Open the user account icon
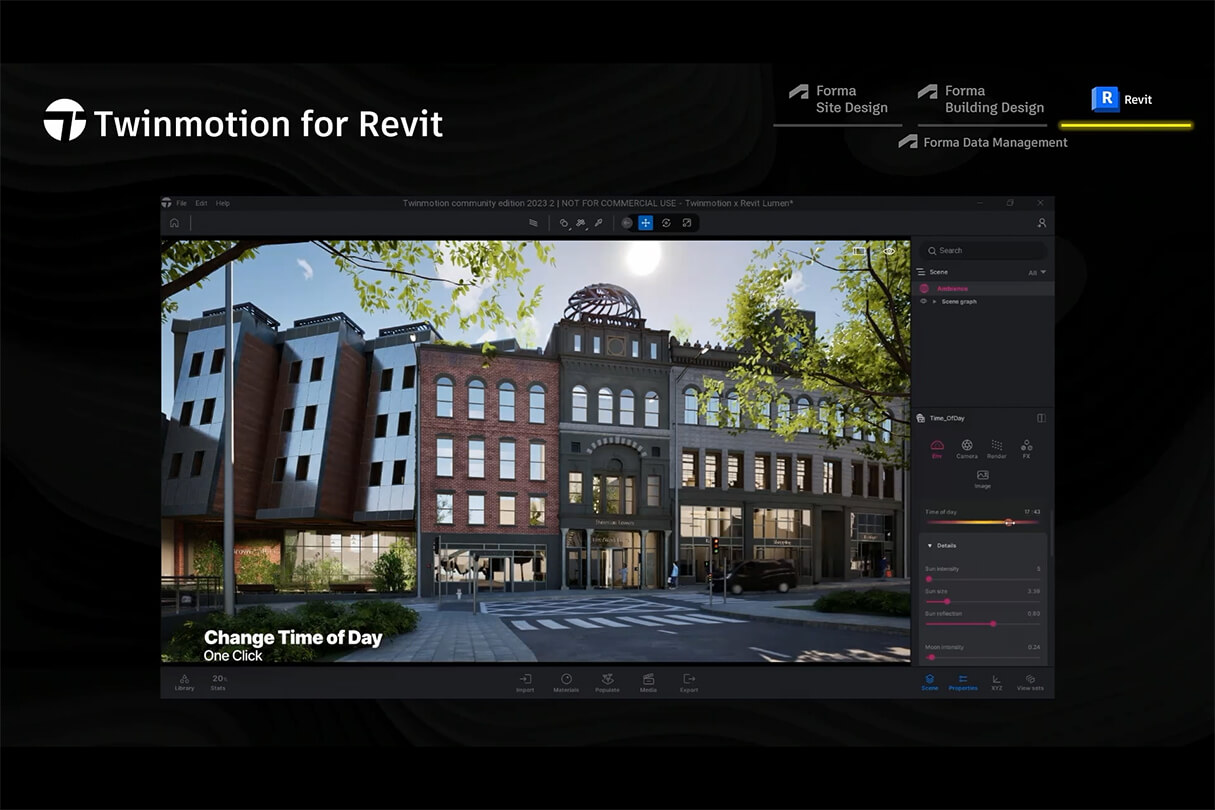1215x810 pixels. [1041, 223]
